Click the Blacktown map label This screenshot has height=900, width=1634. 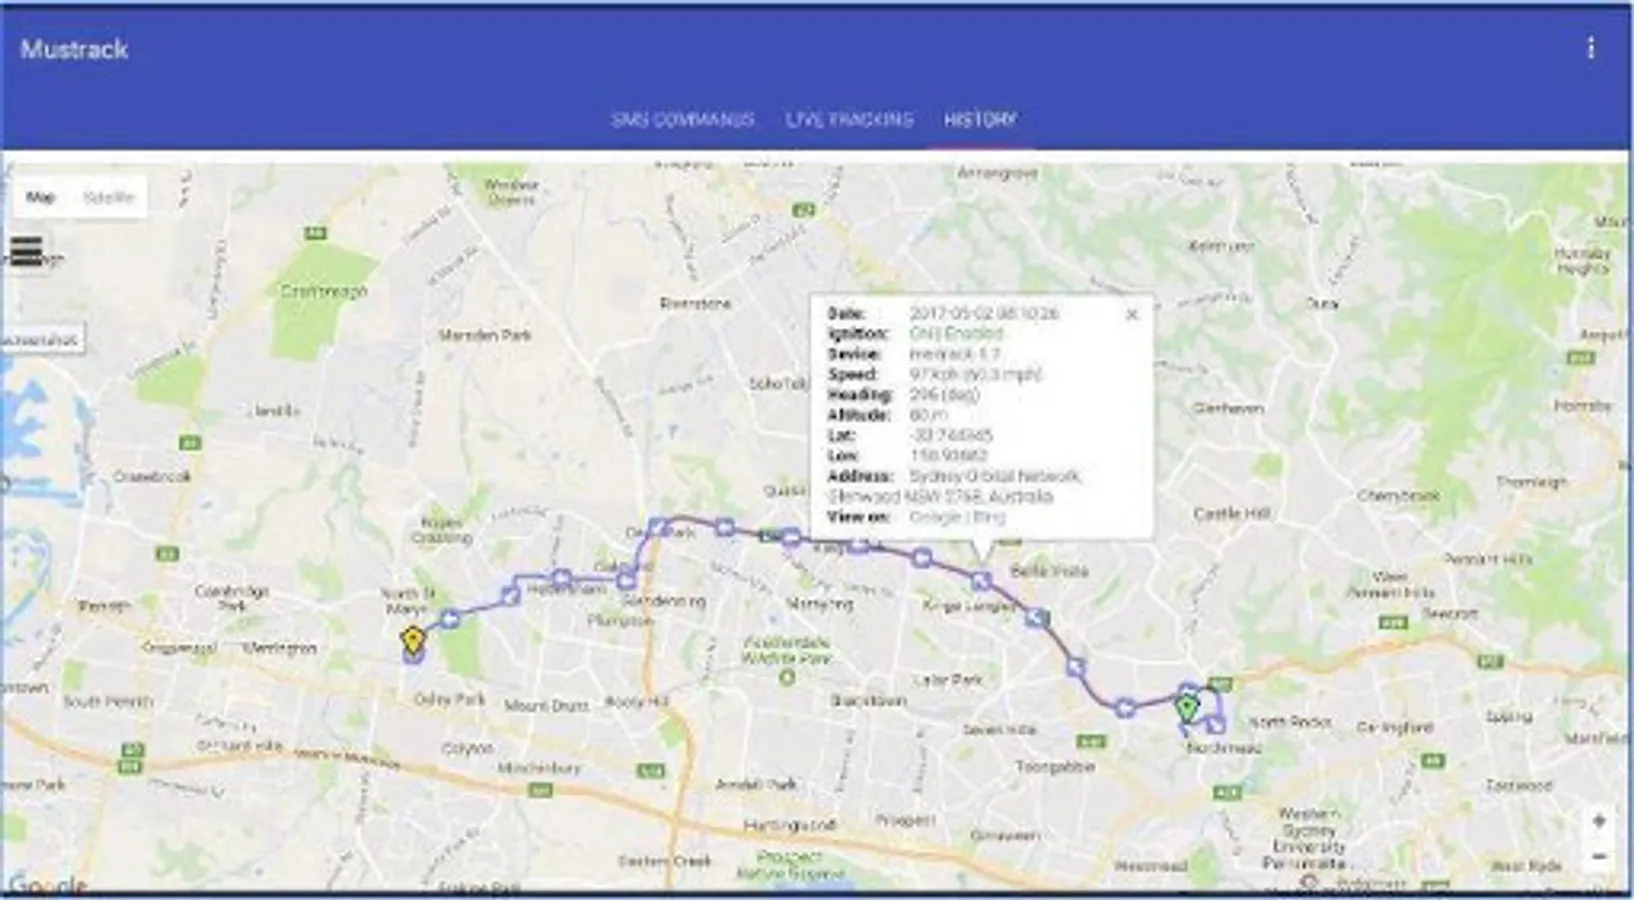868,701
